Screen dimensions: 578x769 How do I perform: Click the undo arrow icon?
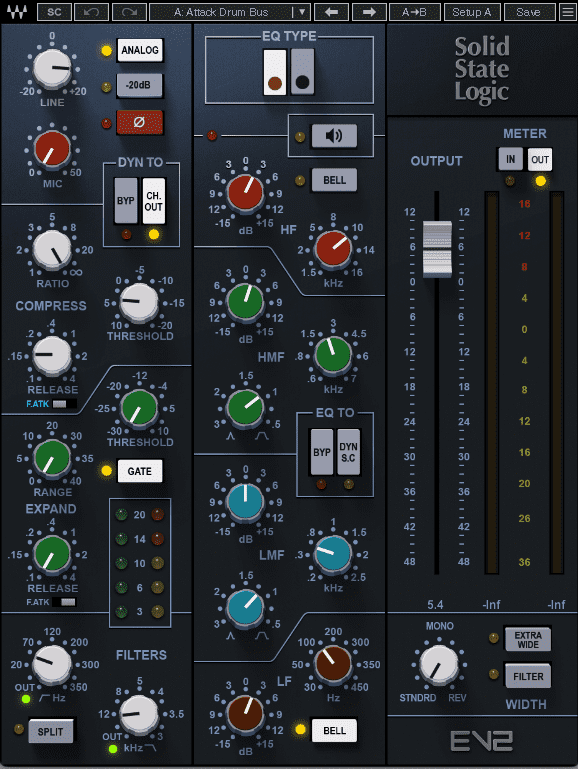(92, 12)
